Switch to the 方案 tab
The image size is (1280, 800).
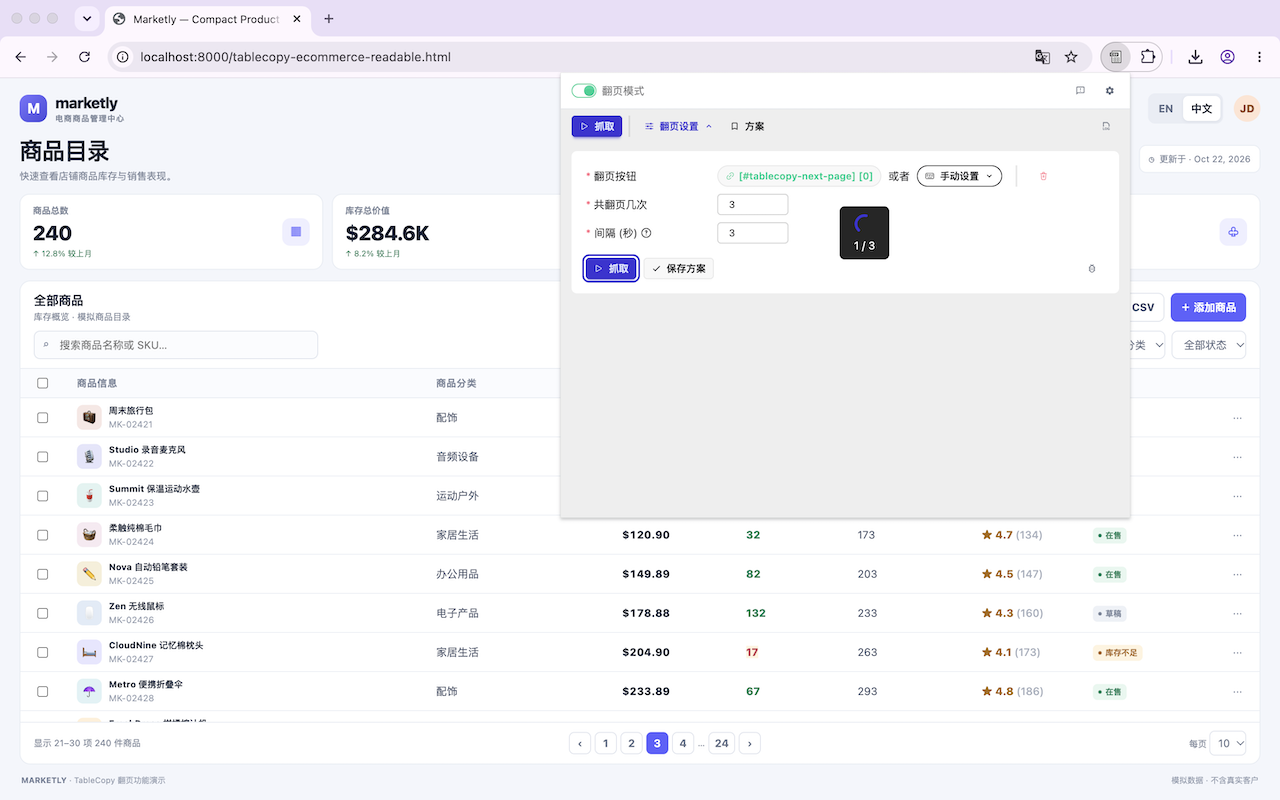point(747,127)
